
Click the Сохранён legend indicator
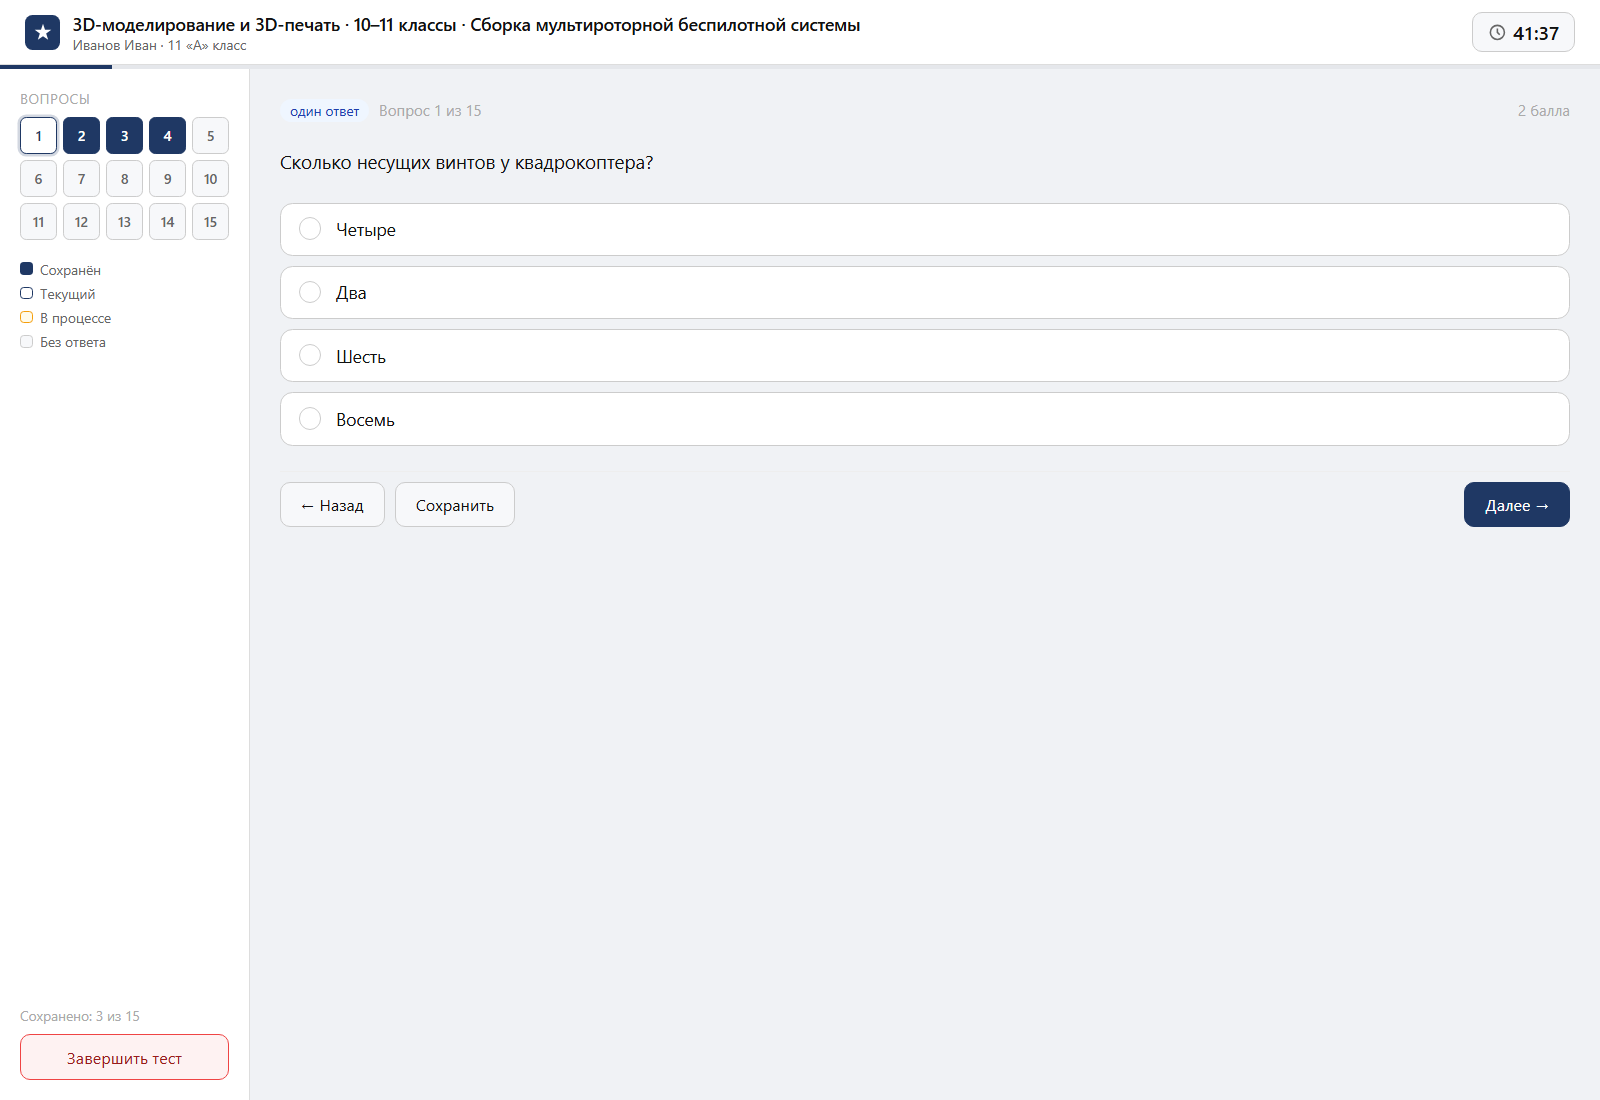pos(27,269)
